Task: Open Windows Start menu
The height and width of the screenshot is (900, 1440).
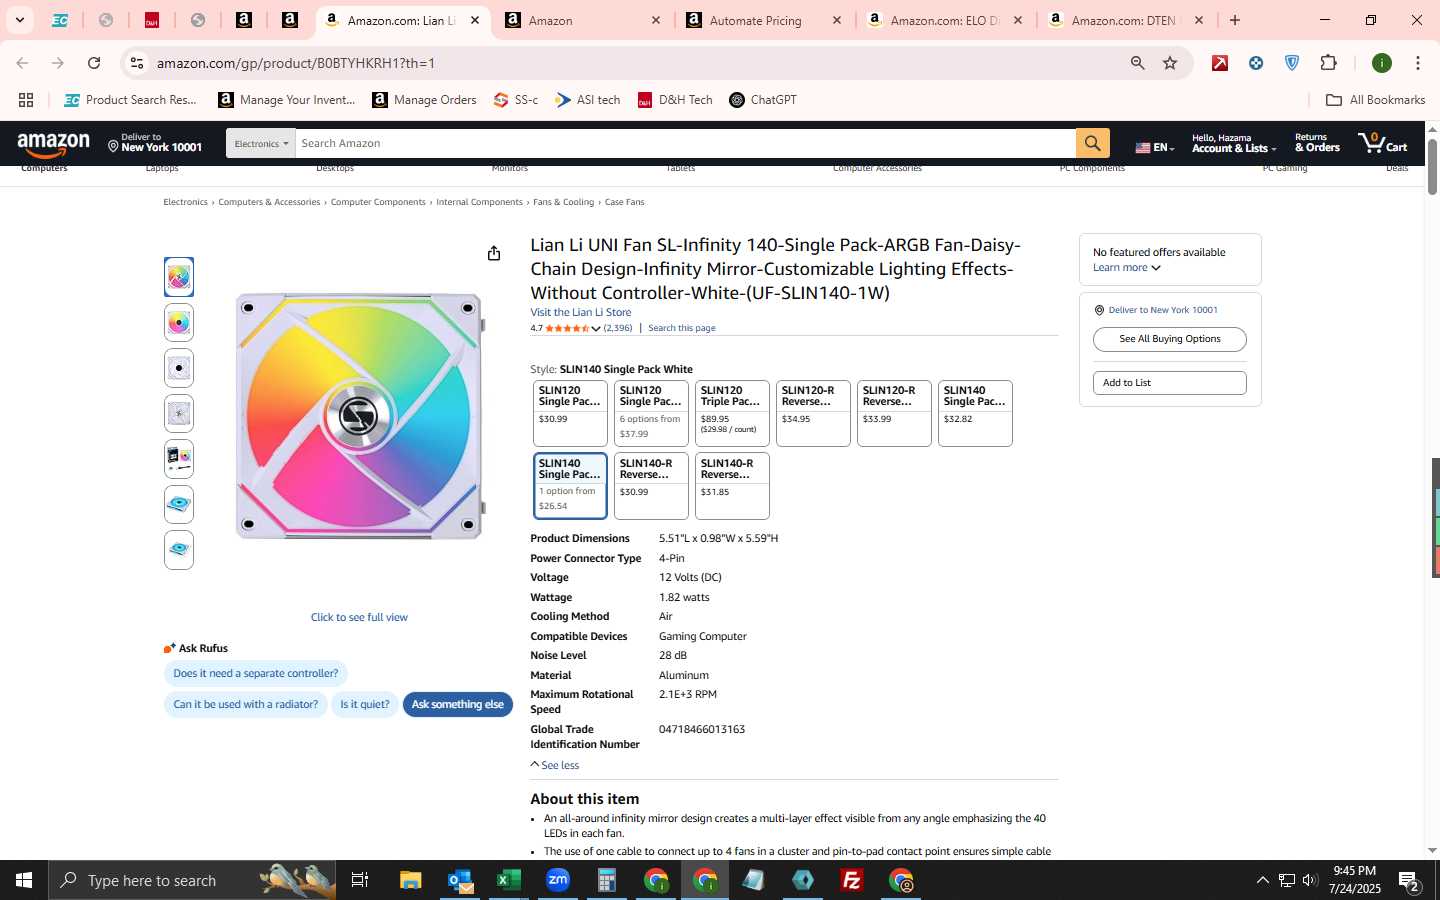Action: 24,880
